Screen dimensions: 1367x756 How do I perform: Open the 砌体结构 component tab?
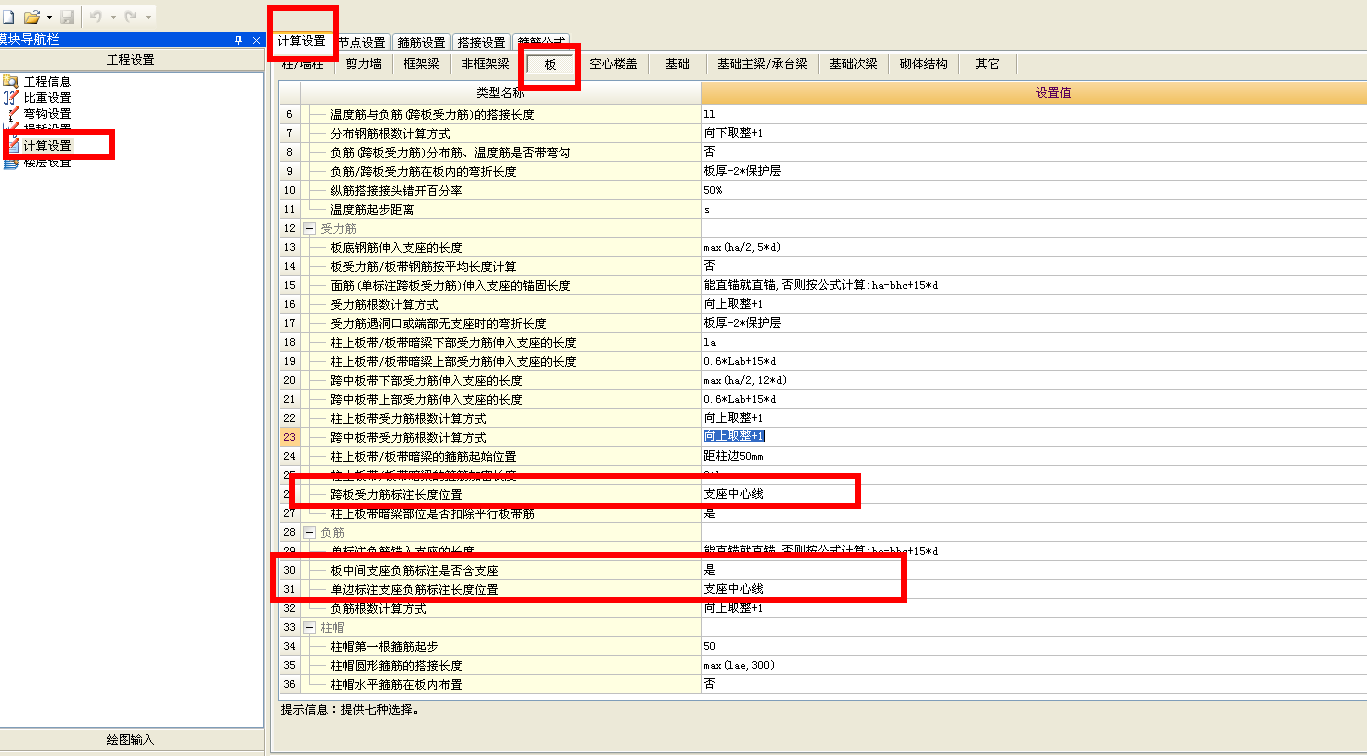click(x=923, y=64)
